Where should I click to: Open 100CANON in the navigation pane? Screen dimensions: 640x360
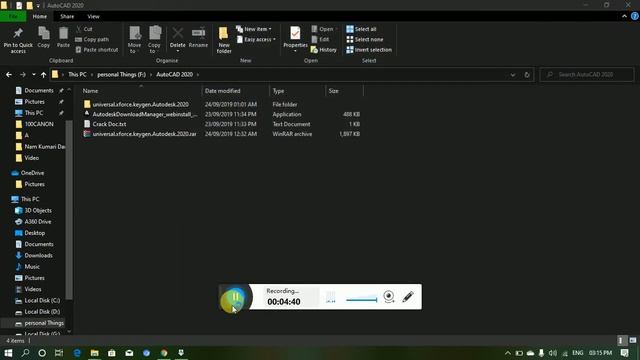(x=34, y=124)
